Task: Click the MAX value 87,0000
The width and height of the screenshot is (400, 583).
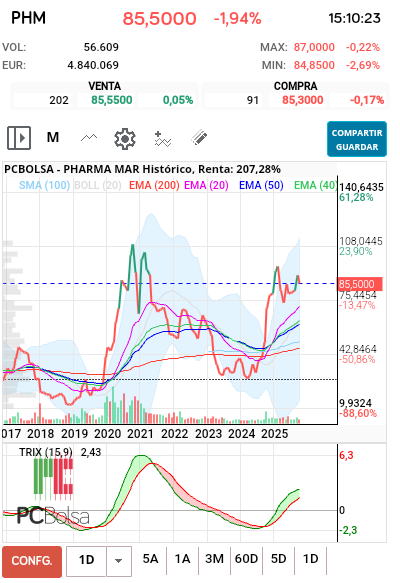Action: pyautogui.click(x=314, y=48)
